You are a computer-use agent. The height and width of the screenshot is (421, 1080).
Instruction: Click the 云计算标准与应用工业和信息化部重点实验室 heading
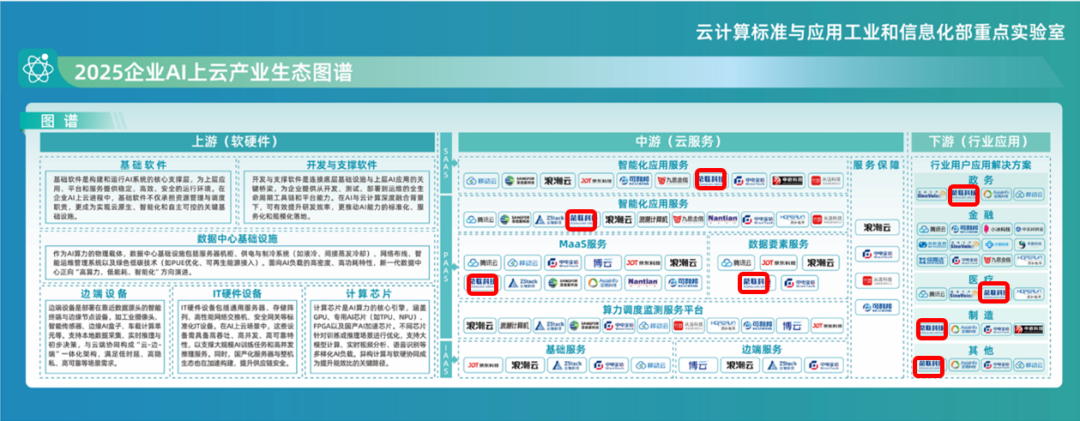click(881, 33)
